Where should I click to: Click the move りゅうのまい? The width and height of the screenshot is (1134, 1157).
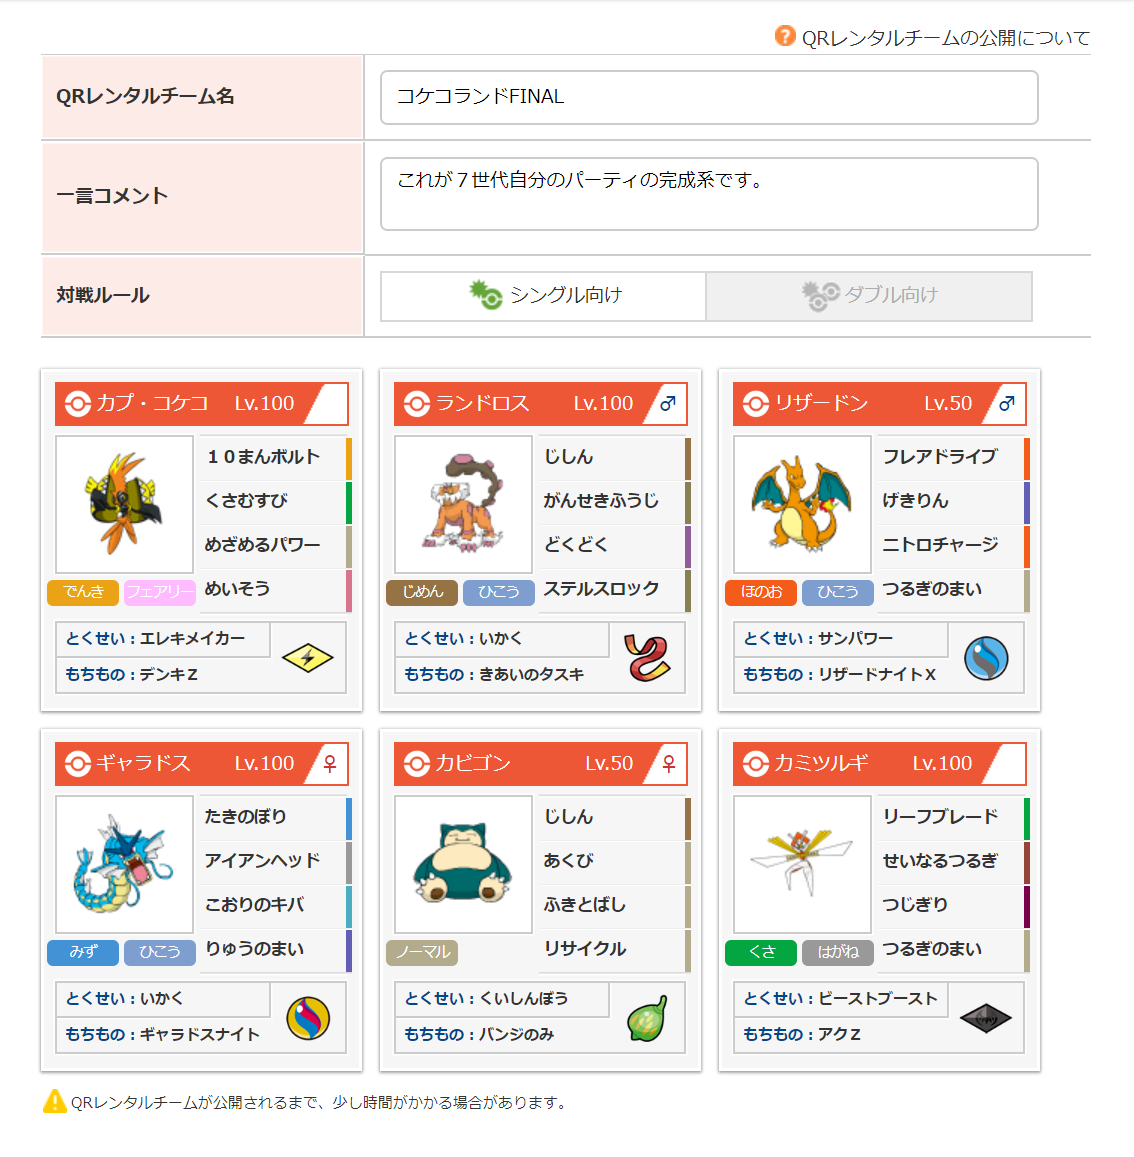click(255, 949)
